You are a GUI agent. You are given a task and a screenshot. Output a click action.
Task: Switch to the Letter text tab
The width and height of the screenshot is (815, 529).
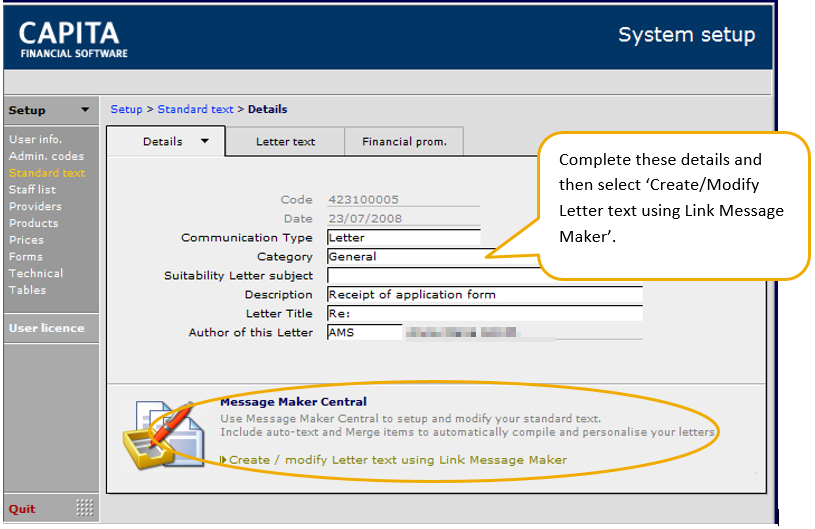tap(285, 141)
